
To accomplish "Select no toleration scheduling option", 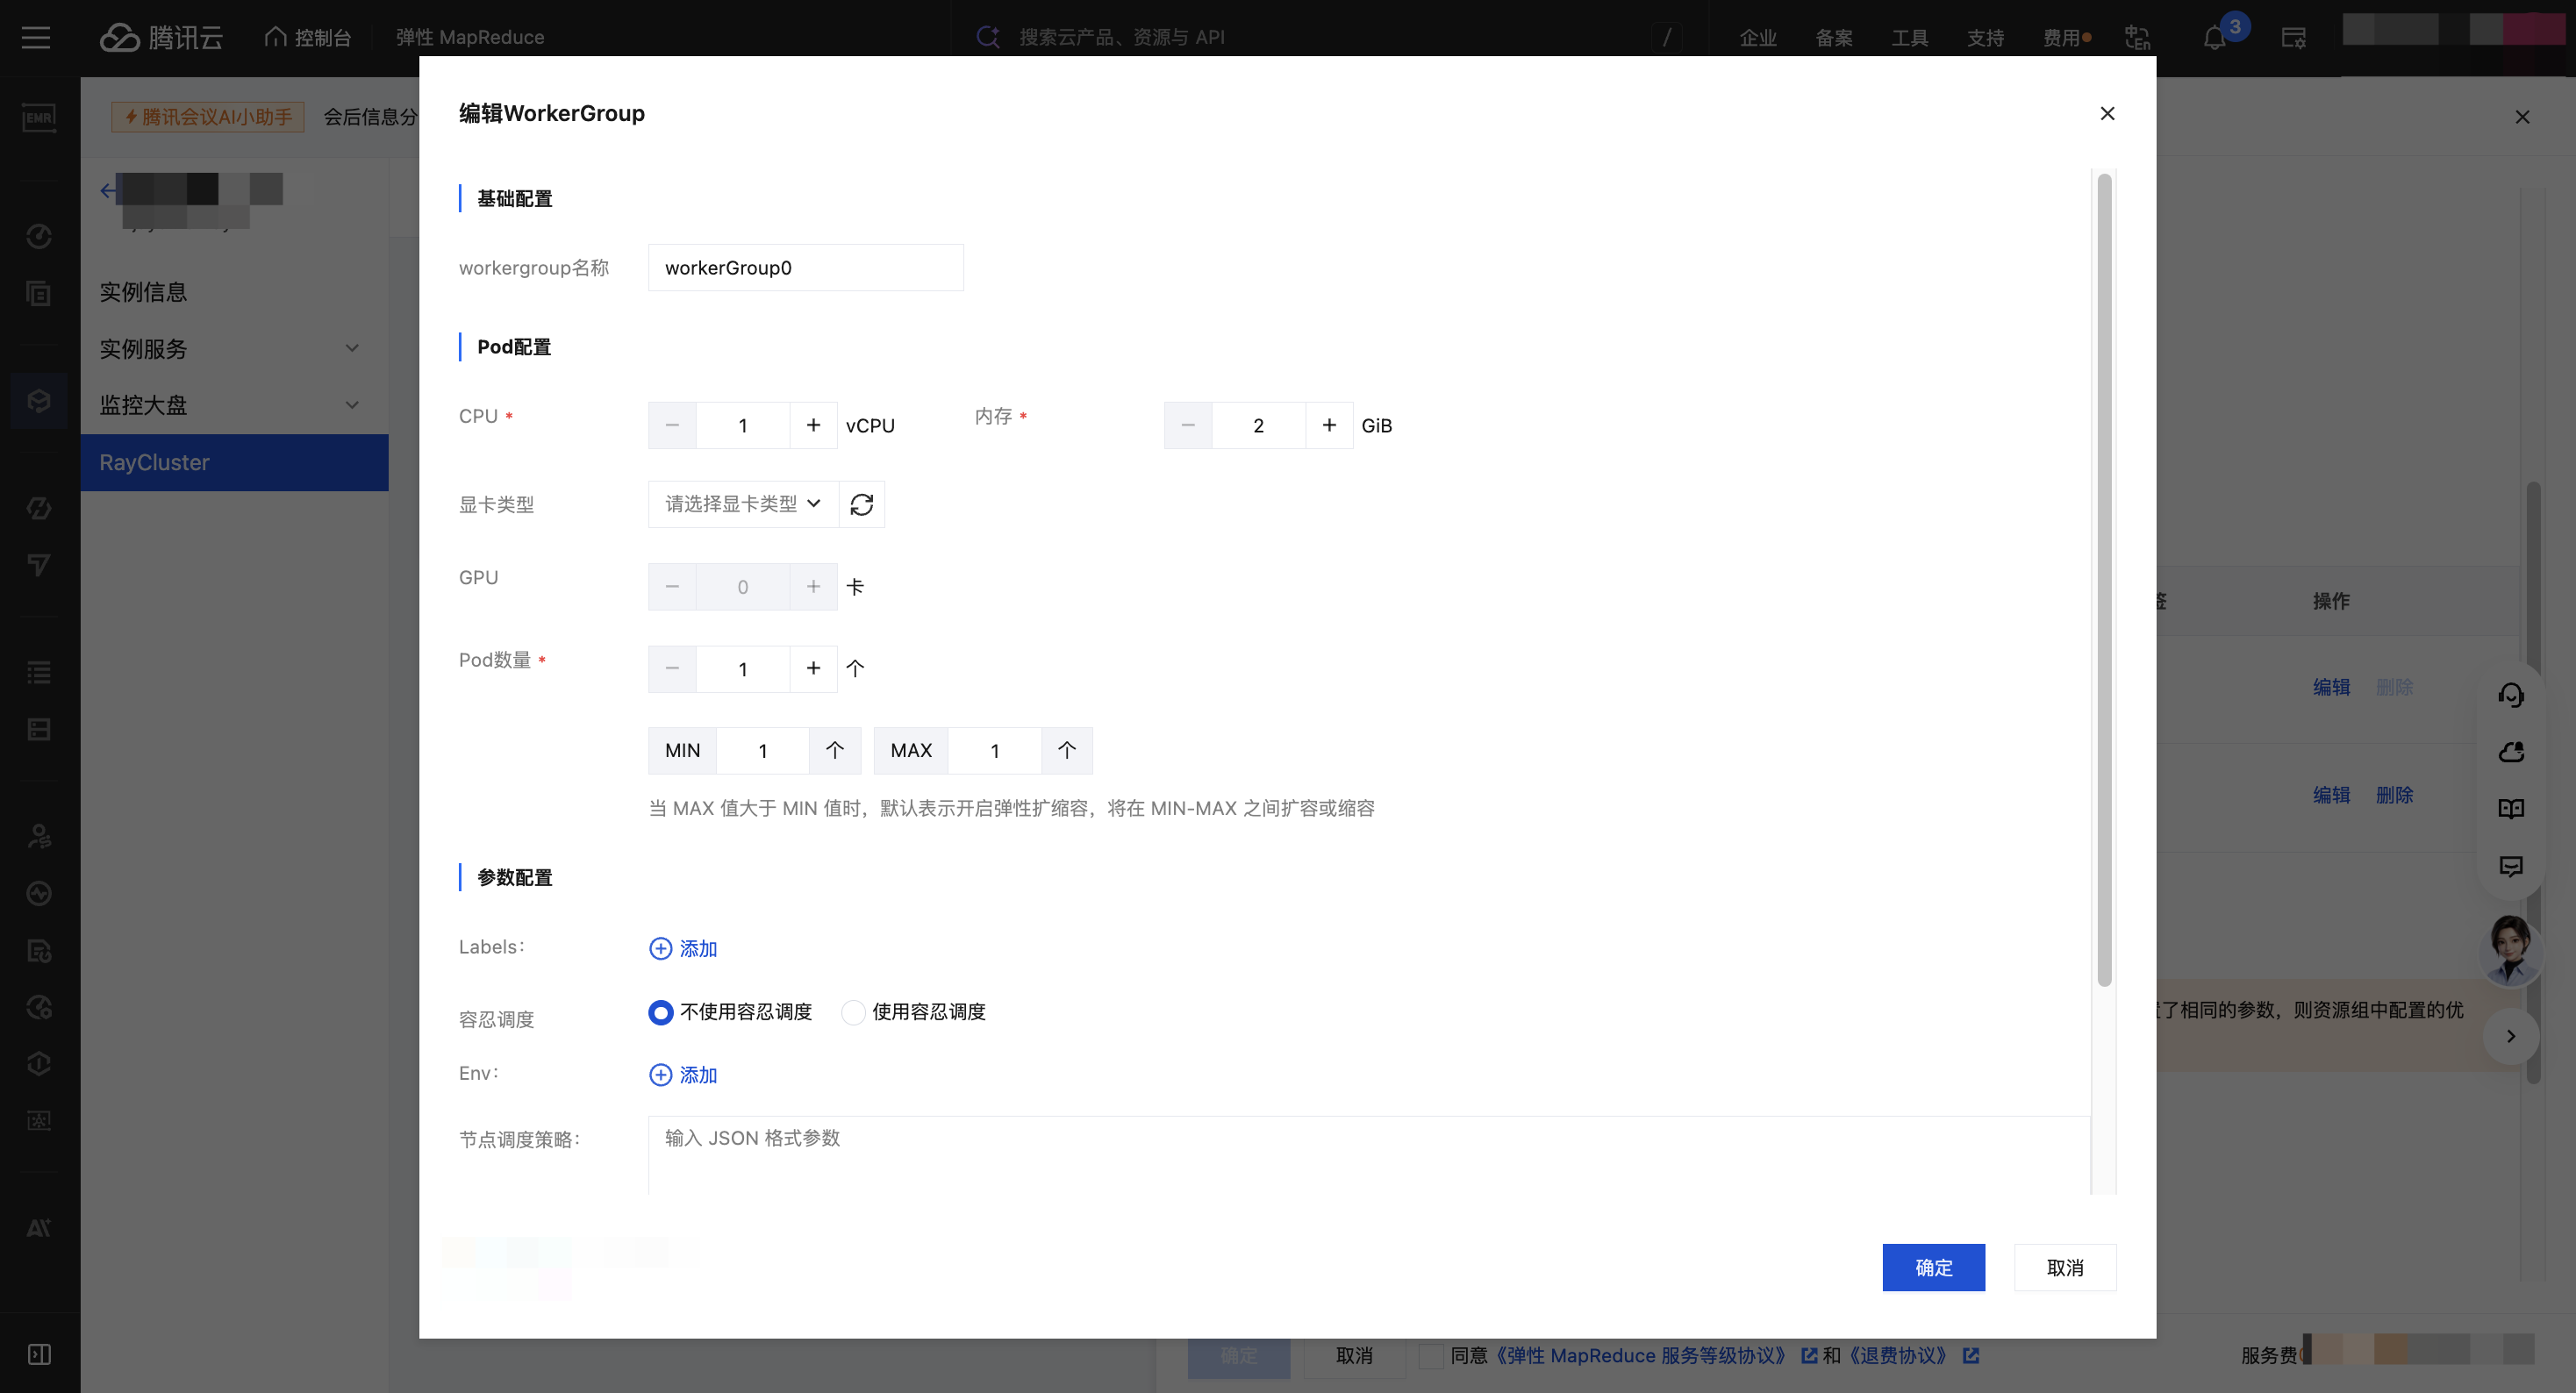I will [x=660, y=1012].
